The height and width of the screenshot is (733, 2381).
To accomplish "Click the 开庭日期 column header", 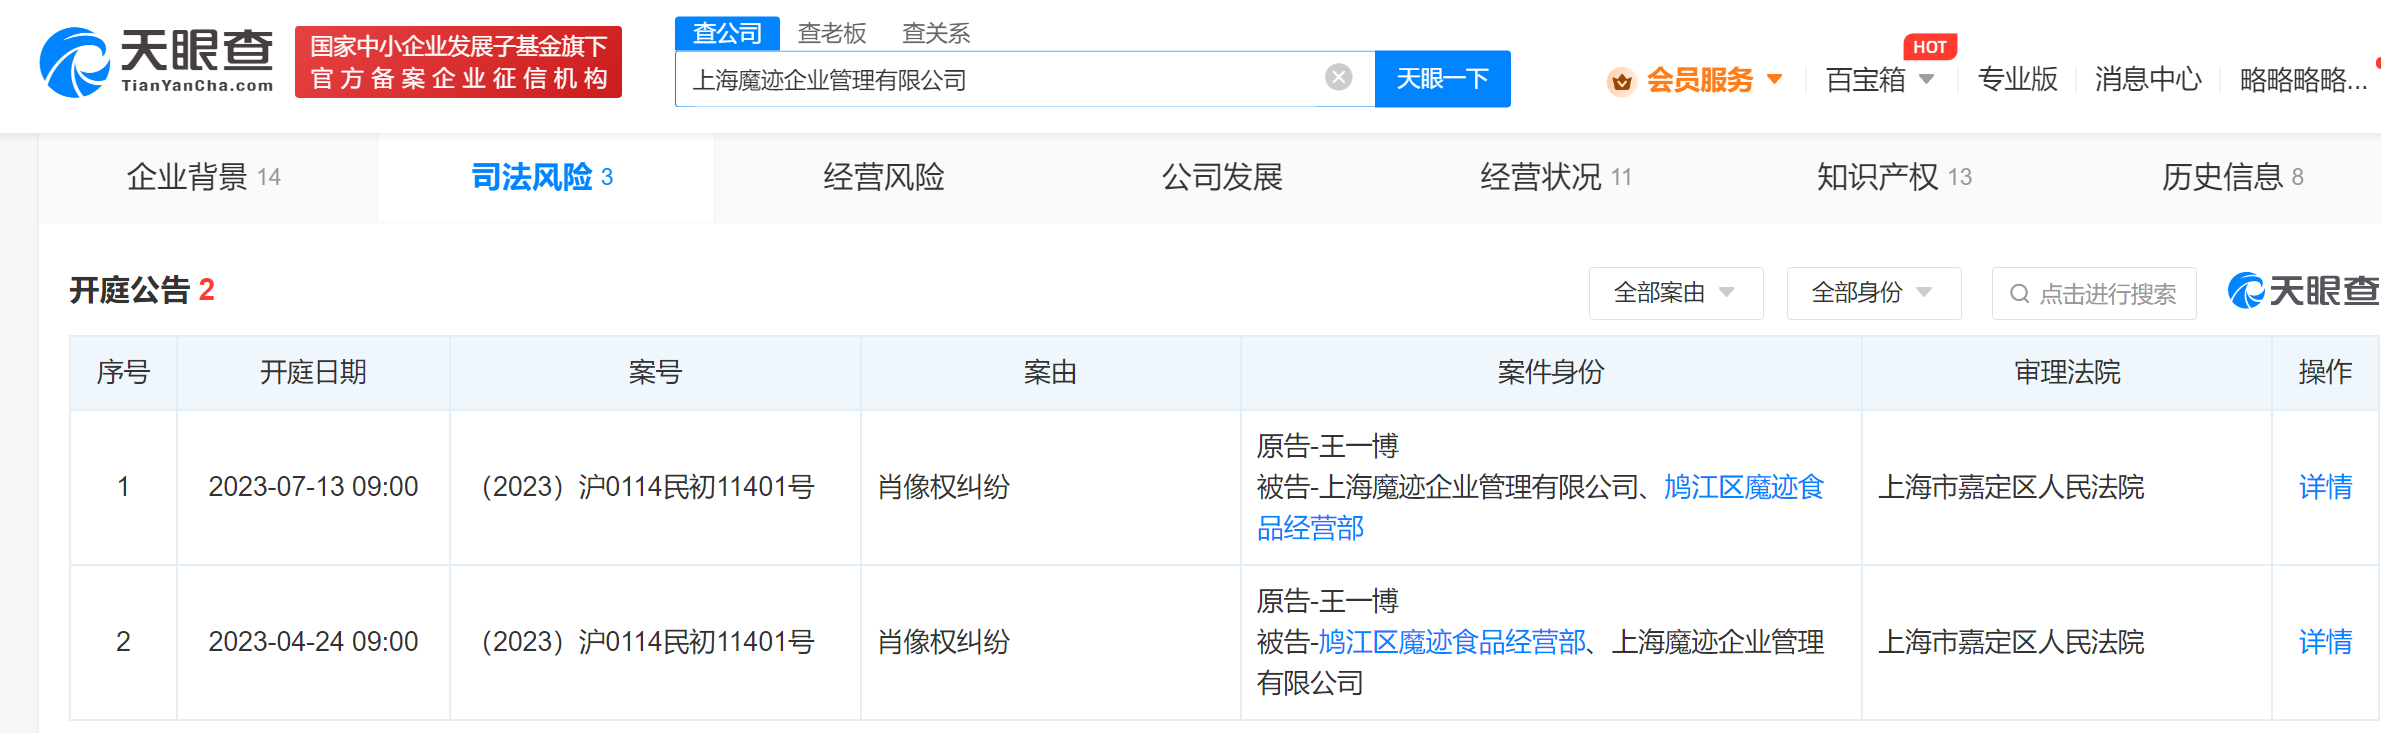I will click(313, 372).
